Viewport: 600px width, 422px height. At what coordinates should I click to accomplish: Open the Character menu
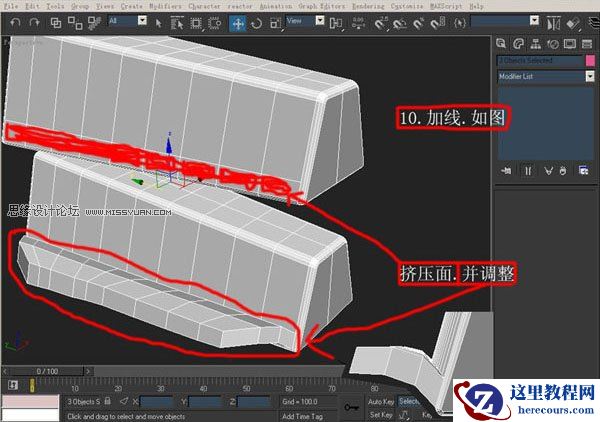204,6
